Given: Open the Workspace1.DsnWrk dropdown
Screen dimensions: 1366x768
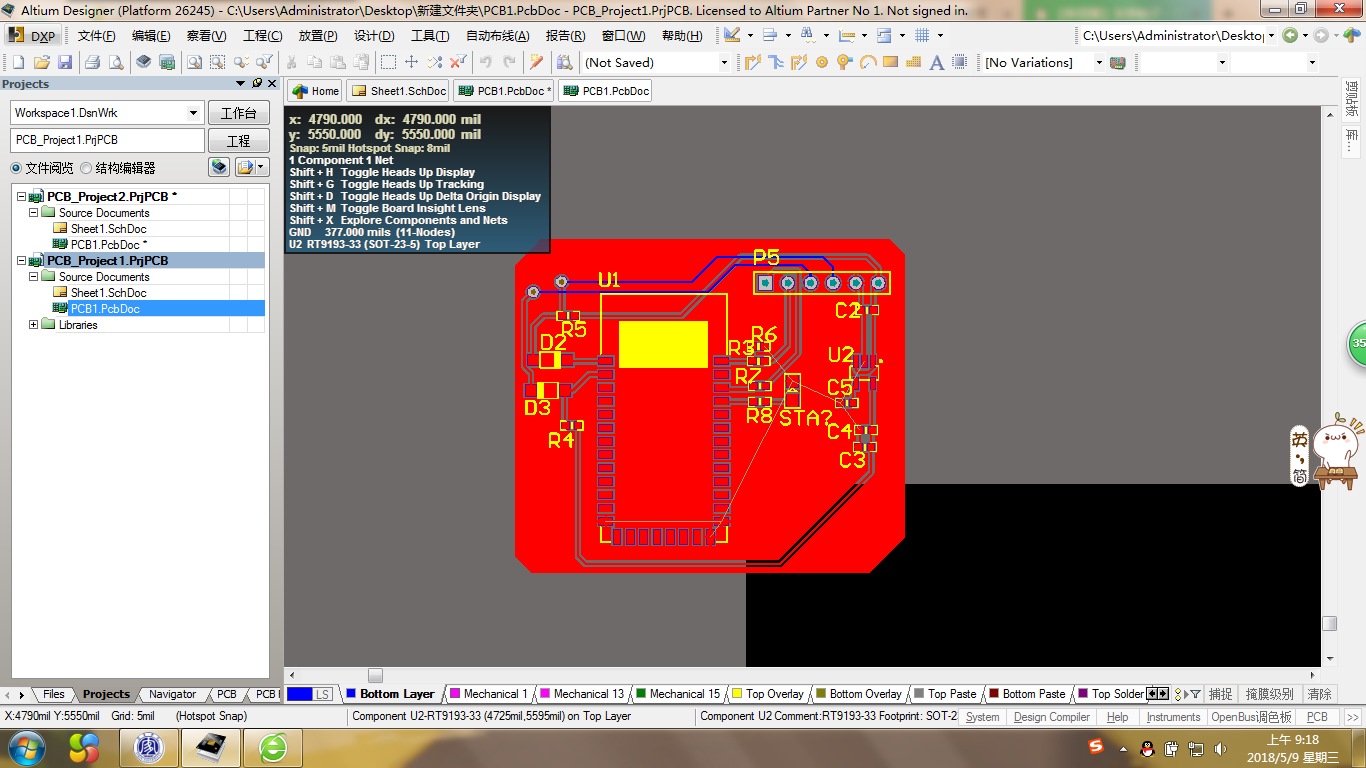Looking at the screenshot, I should point(194,113).
